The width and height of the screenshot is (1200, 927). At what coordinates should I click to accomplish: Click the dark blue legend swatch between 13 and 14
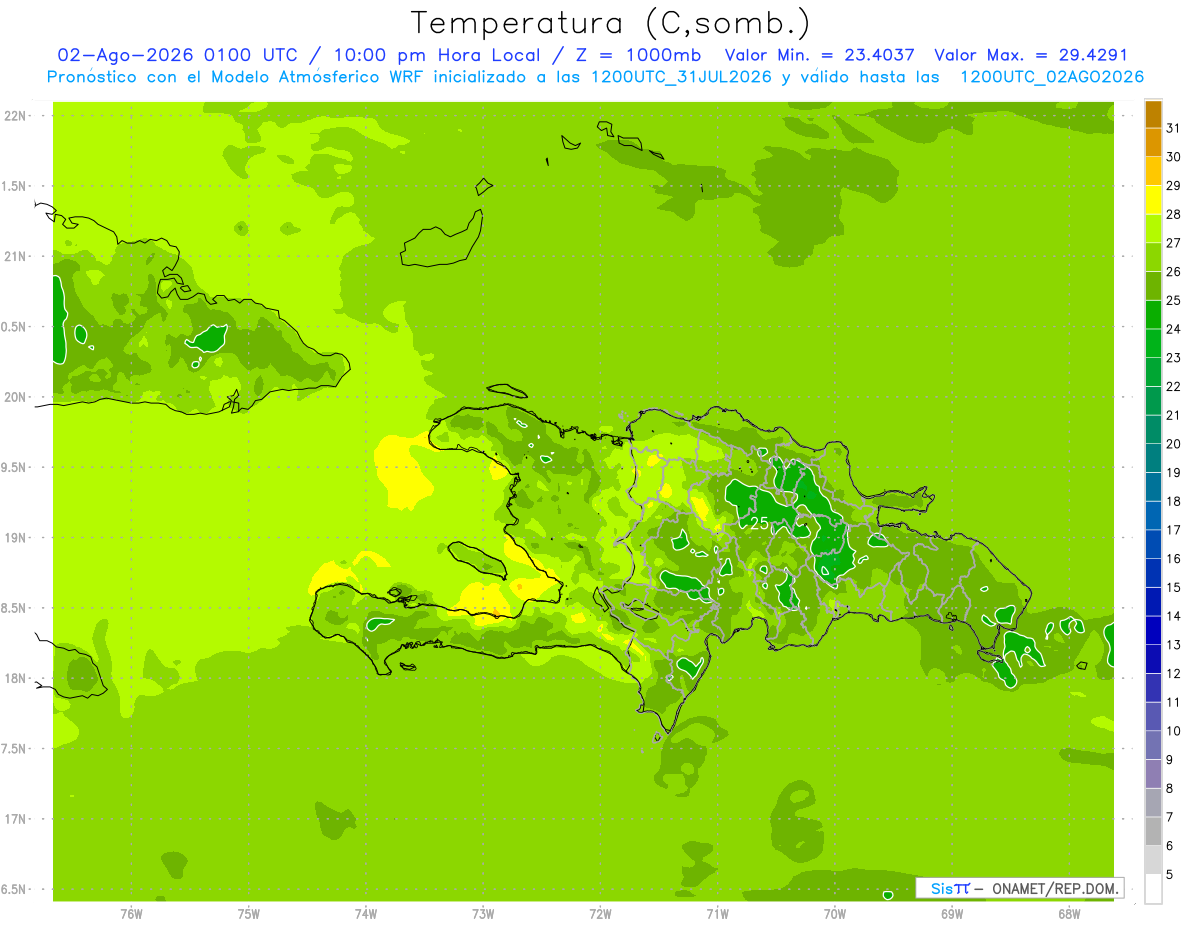coord(1153,630)
